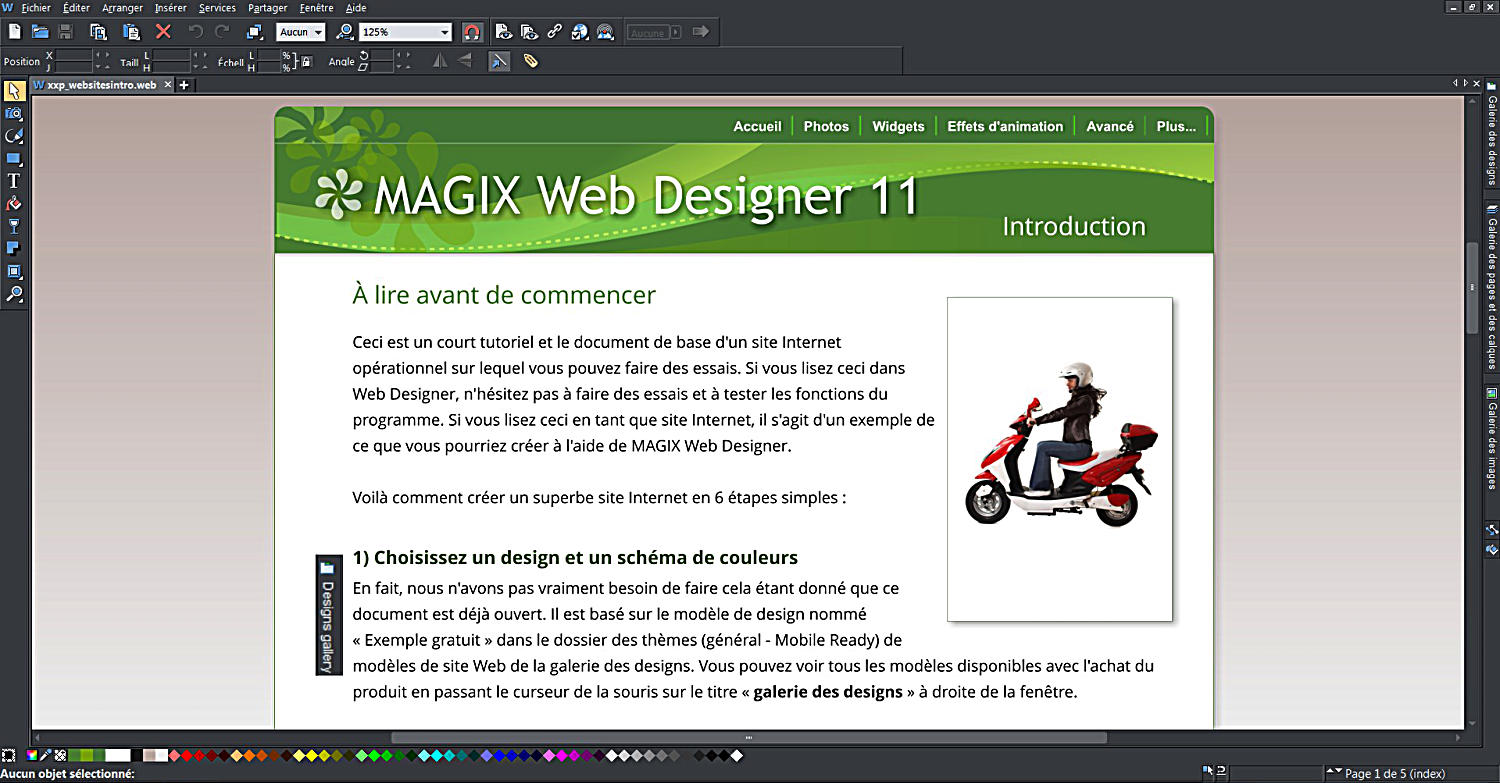Click the Position X stepper arrows
The height and width of the screenshot is (783, 1500).
click(x=102, y=55)
